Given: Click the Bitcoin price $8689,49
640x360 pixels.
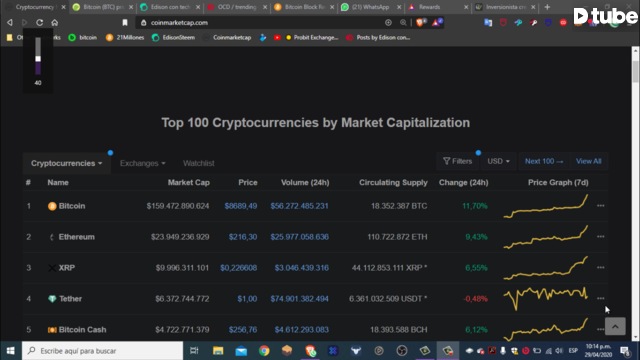Looking at the screenshot, I should click(241, 206).
